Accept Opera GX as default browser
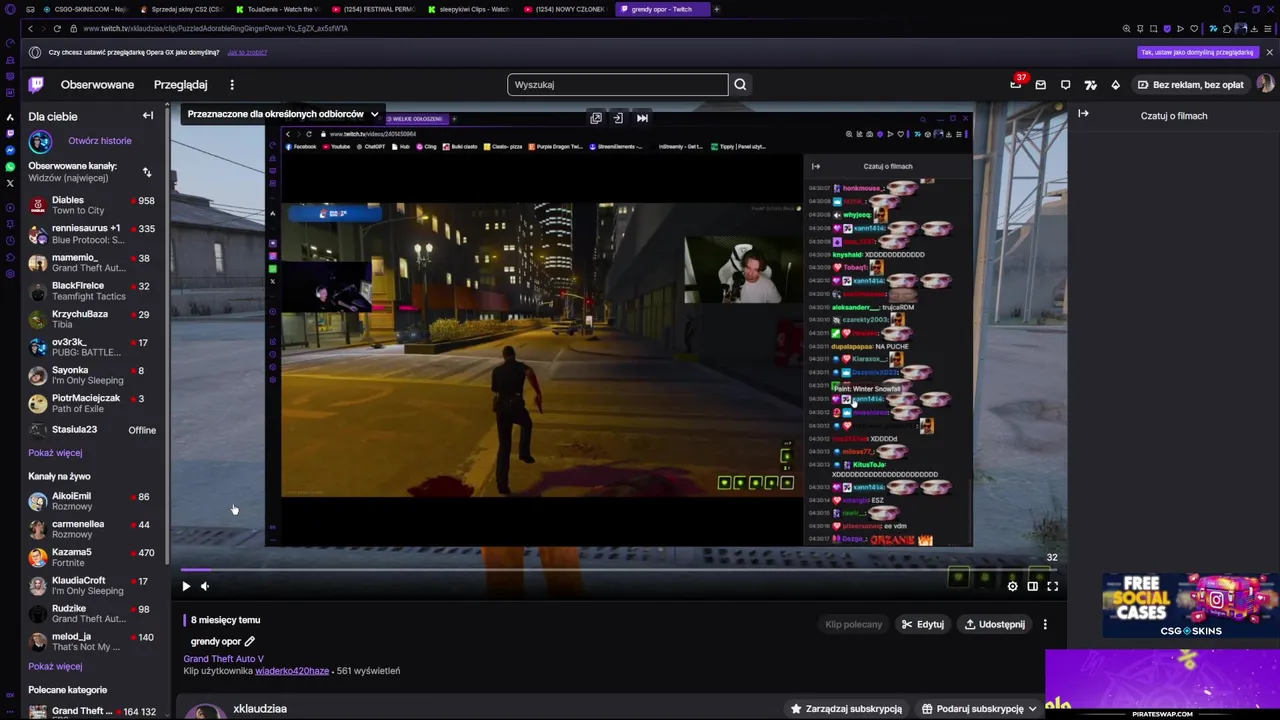The image size is (1280, 720). tap(1197, 52)
